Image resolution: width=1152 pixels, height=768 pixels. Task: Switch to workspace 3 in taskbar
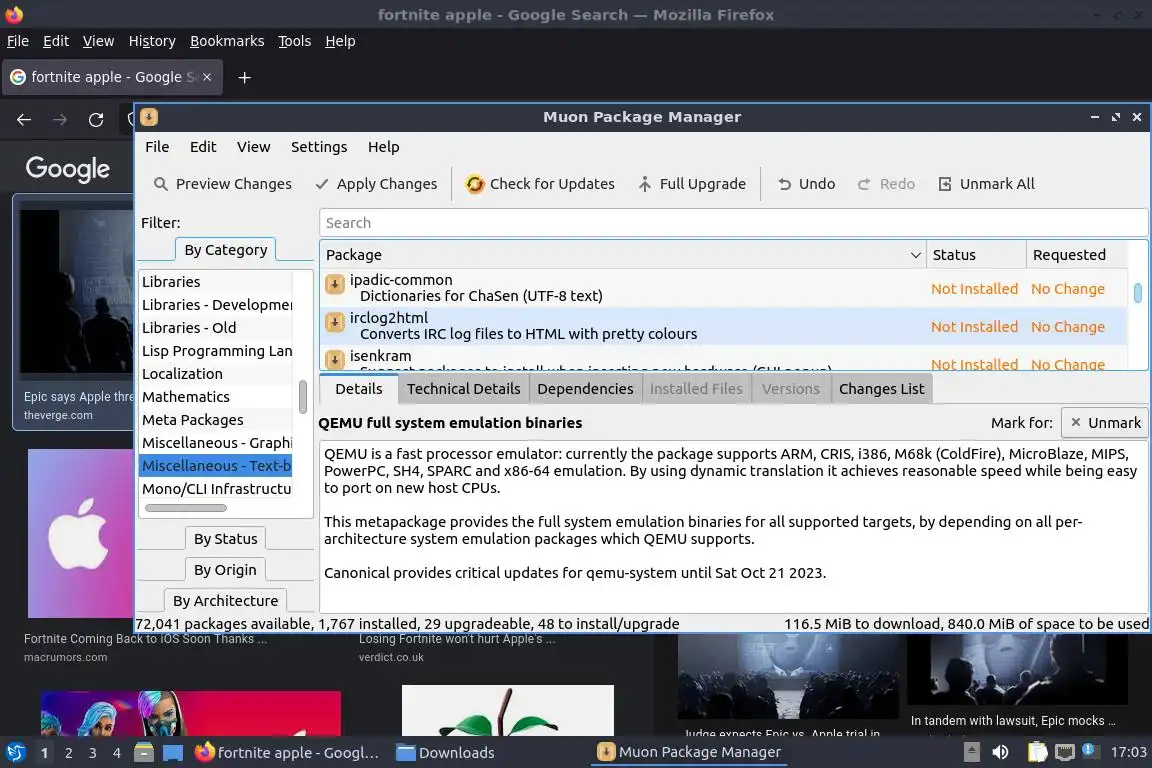(x=93, y=753)
